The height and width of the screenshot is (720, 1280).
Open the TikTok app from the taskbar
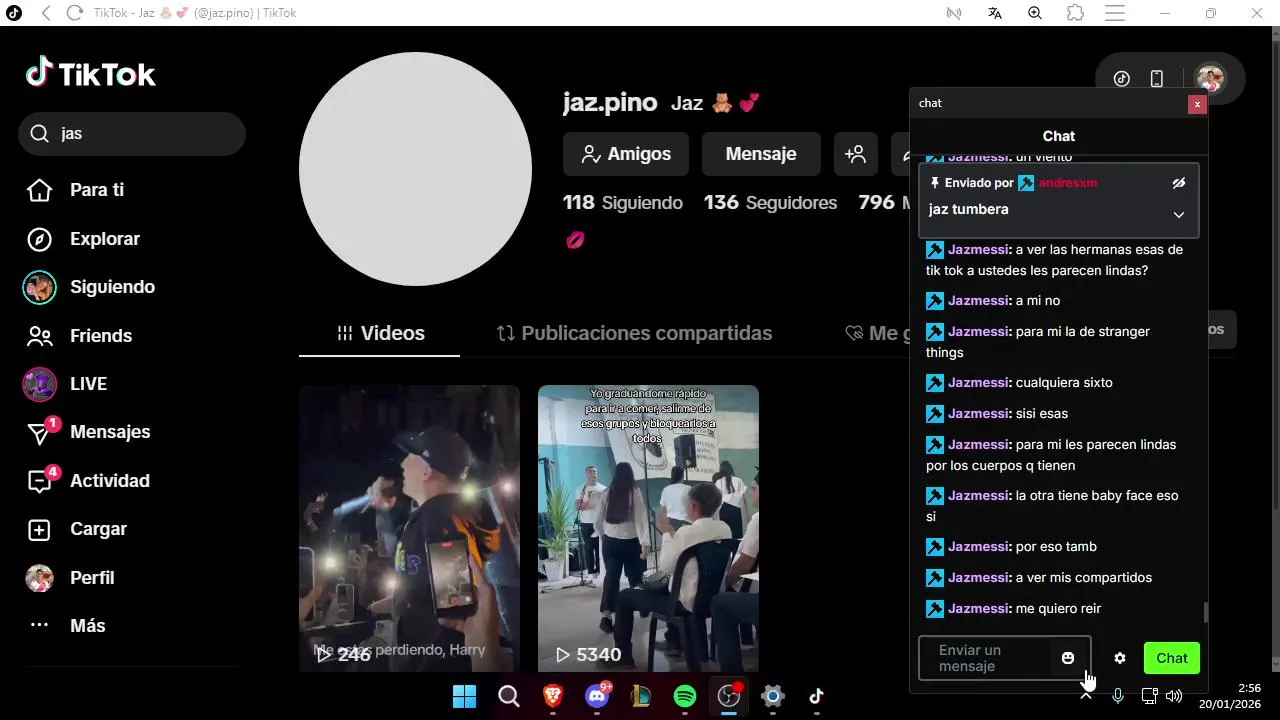pos(817,696)
